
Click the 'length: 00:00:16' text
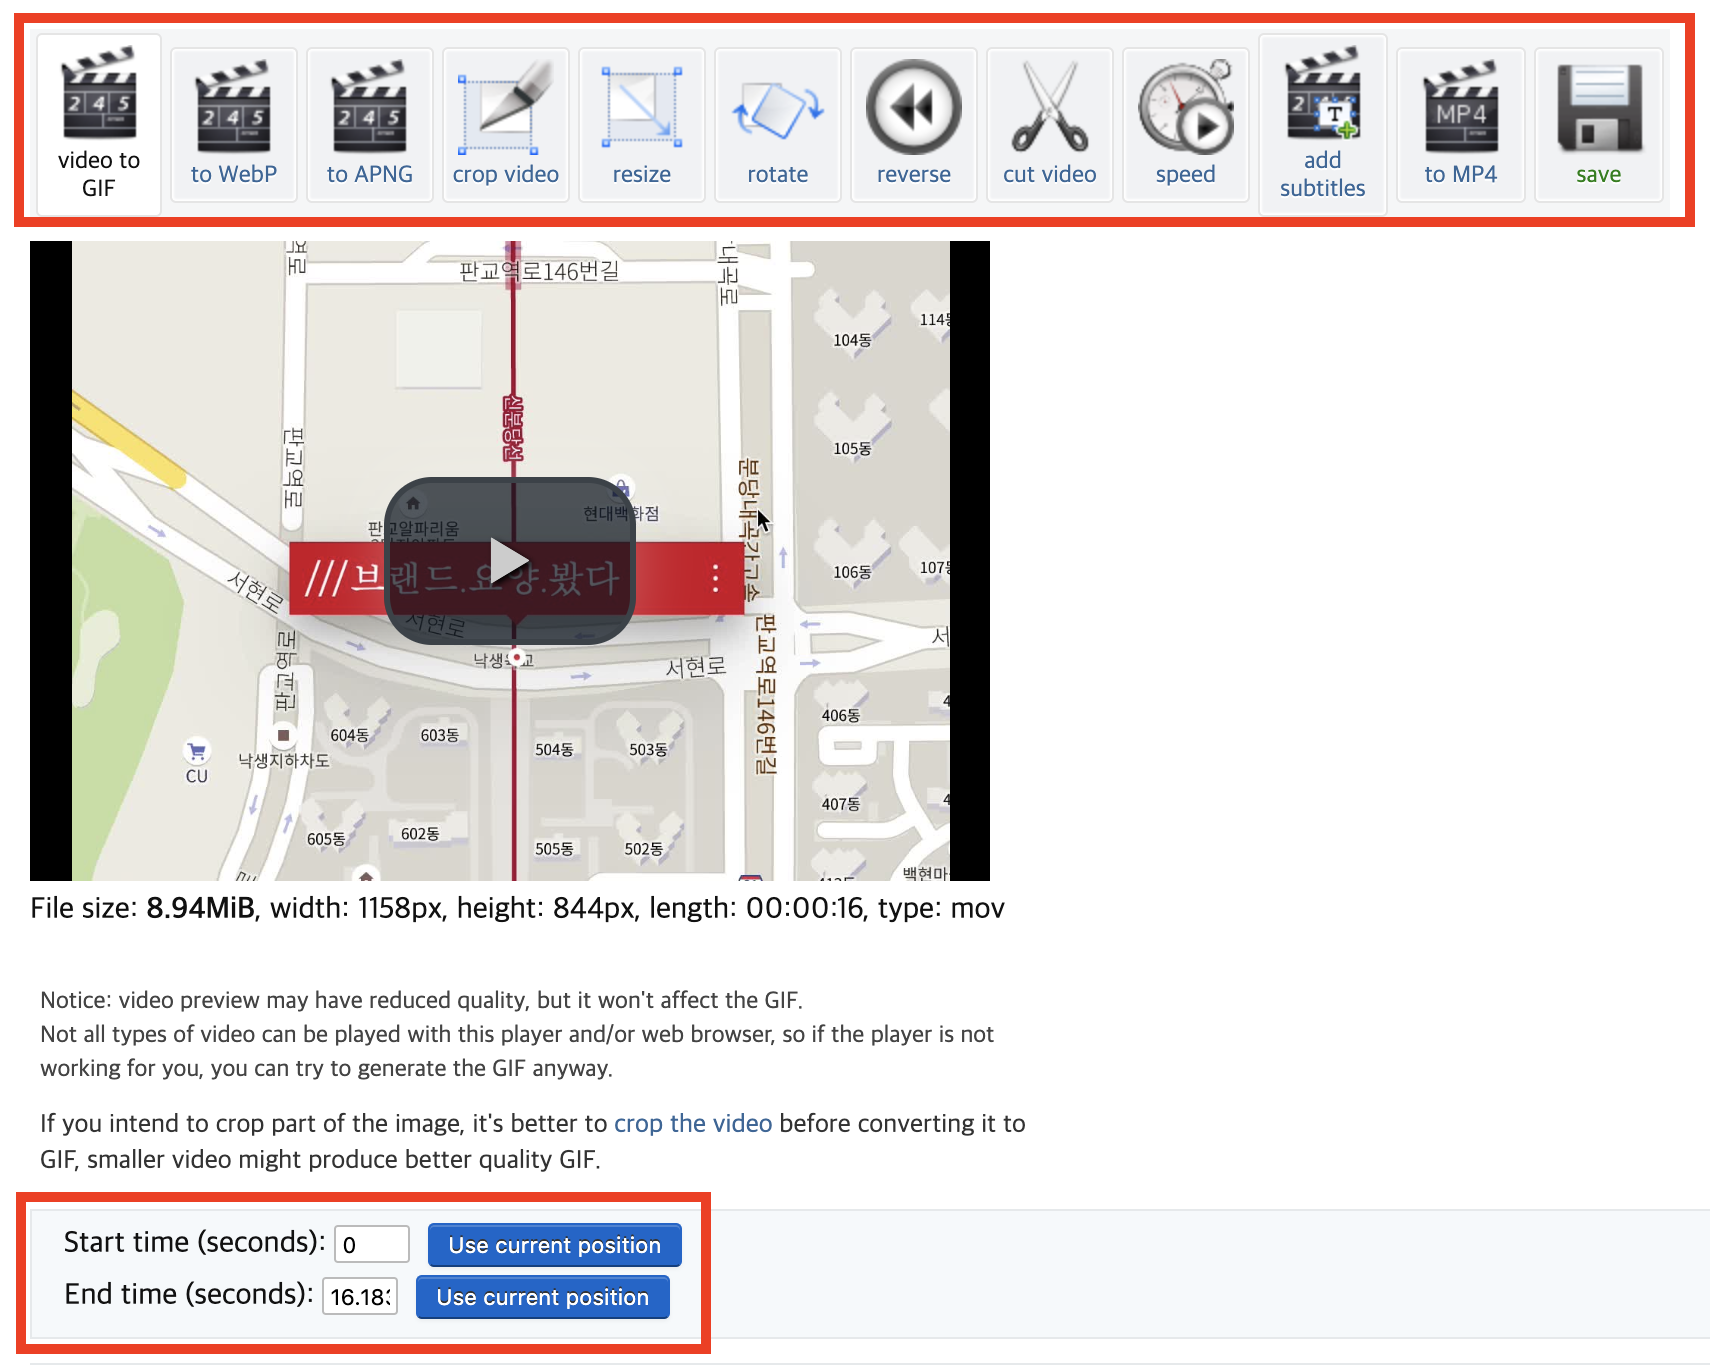tap(756, 908)
